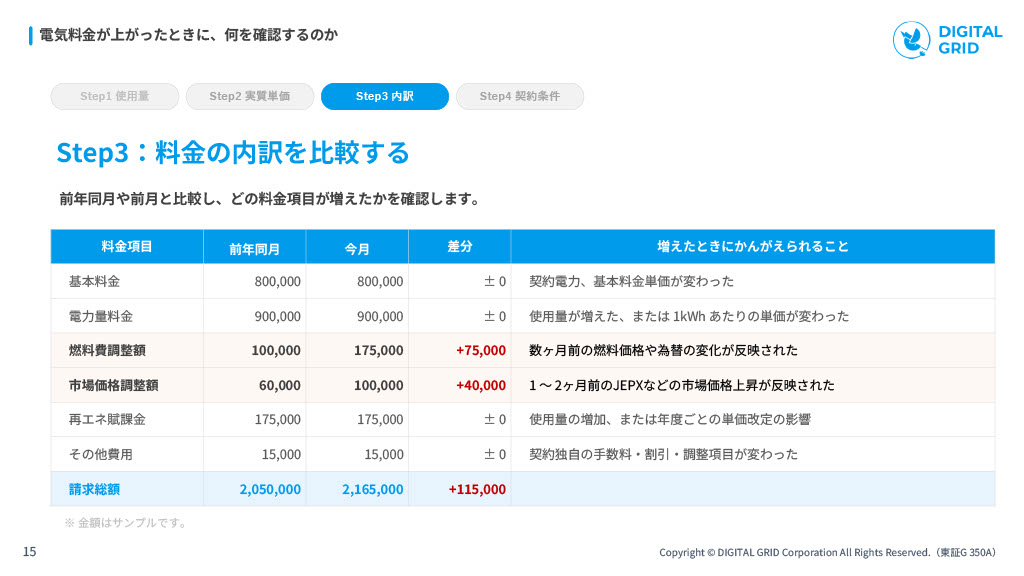Click the Digital Grid bird logo
This screenshot has height=576, width=1024.
click(x=912, y=40)
